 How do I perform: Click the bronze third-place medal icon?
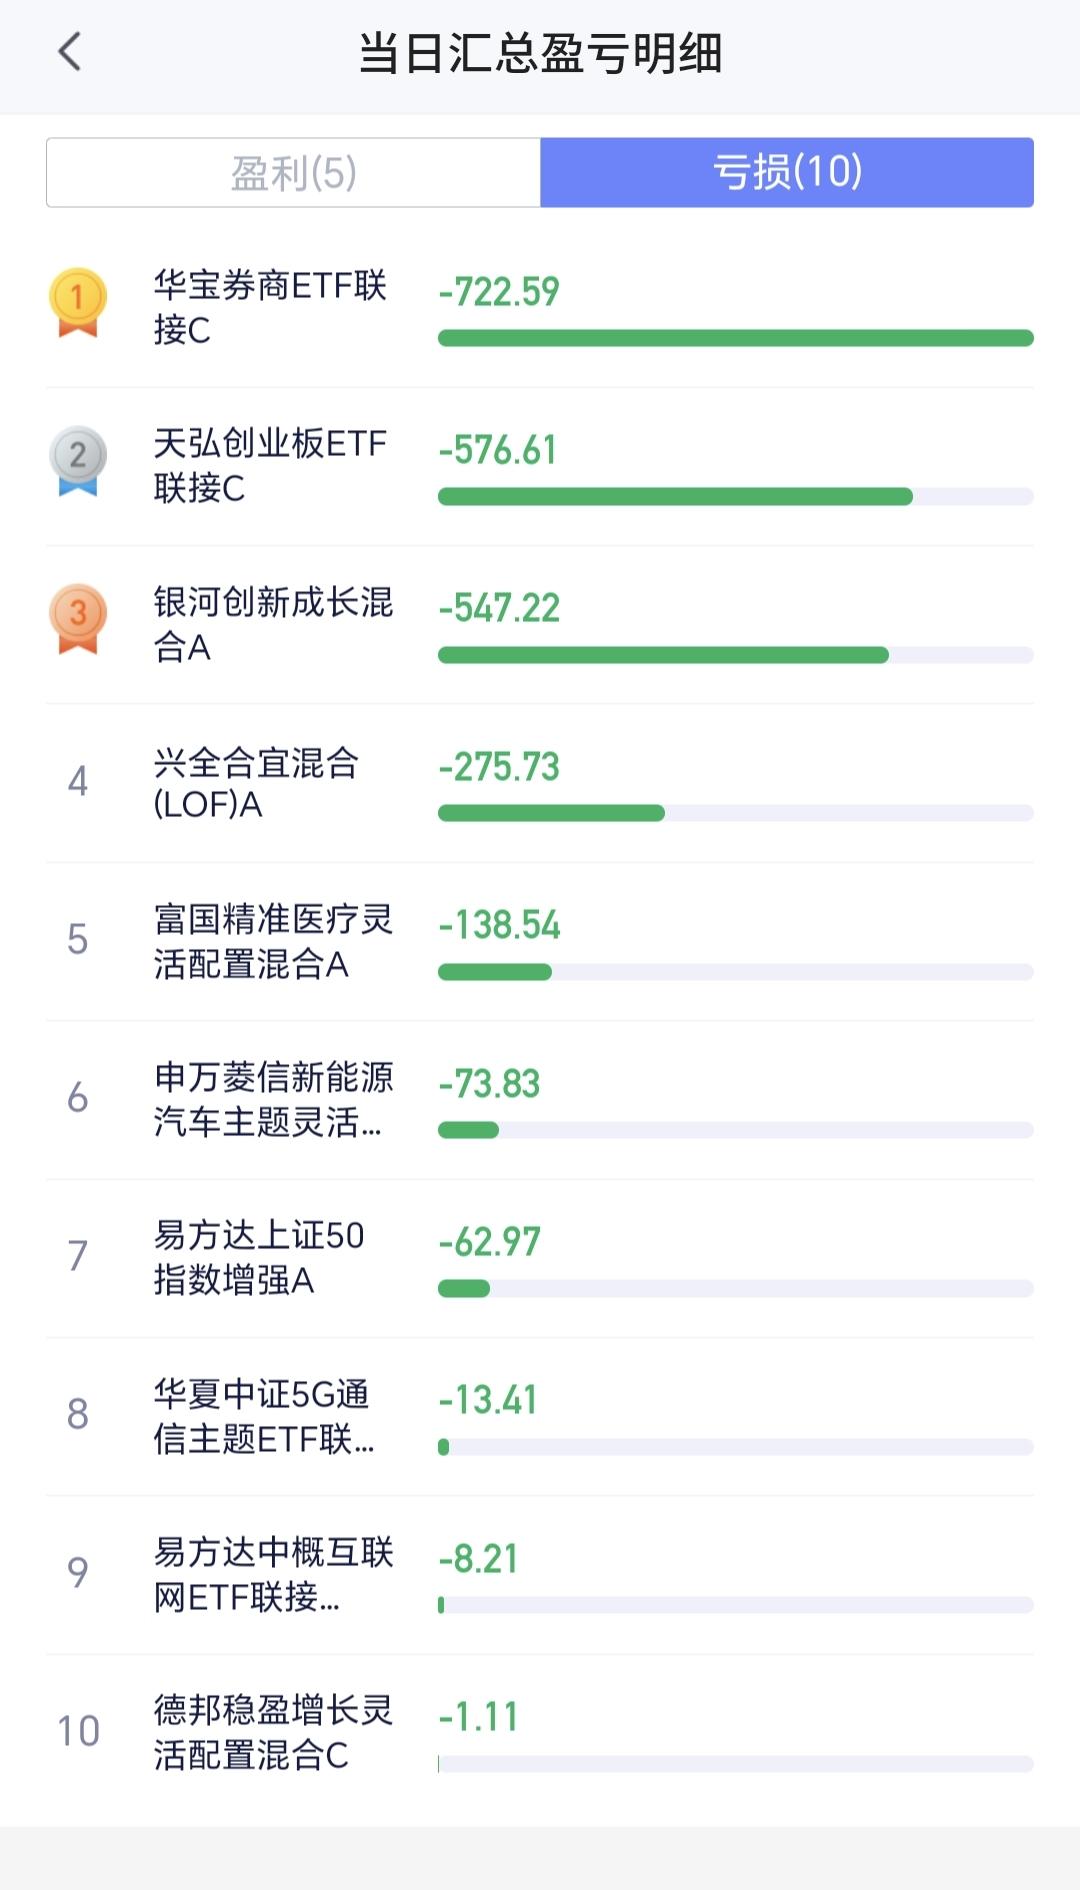[x=78, y=619]
